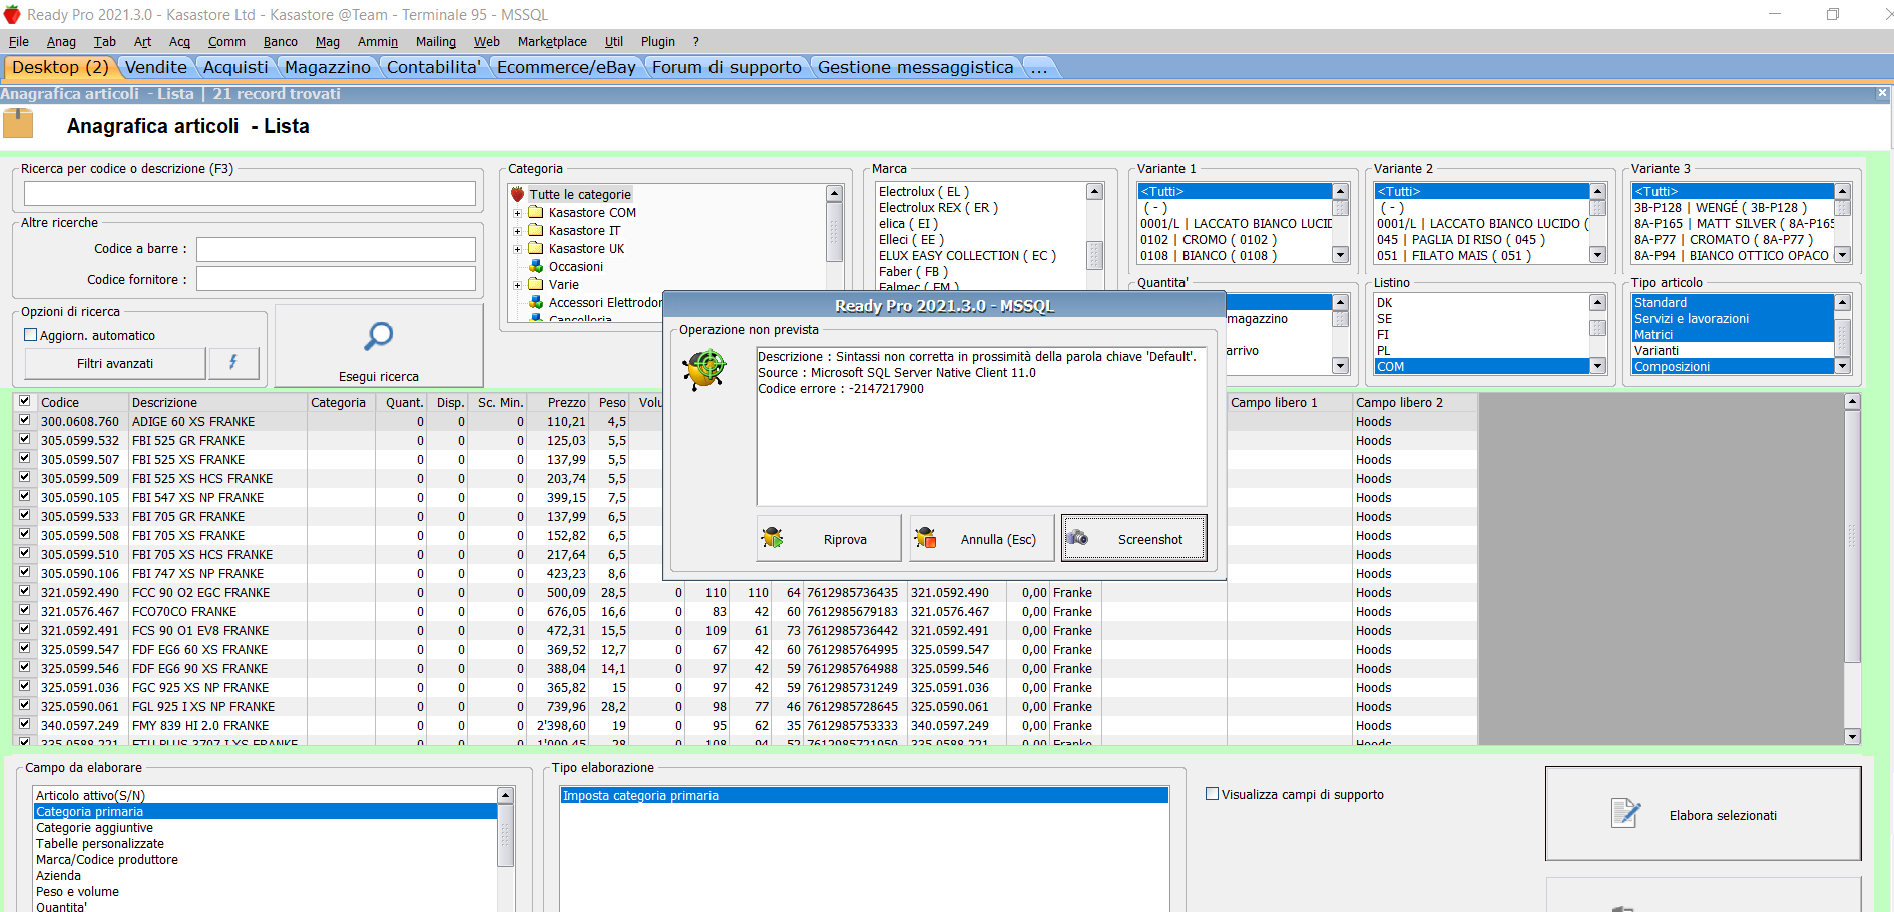Click the strawberry app icon in title bar
This screenshot has height=912, width=1894.
(12, 14)
